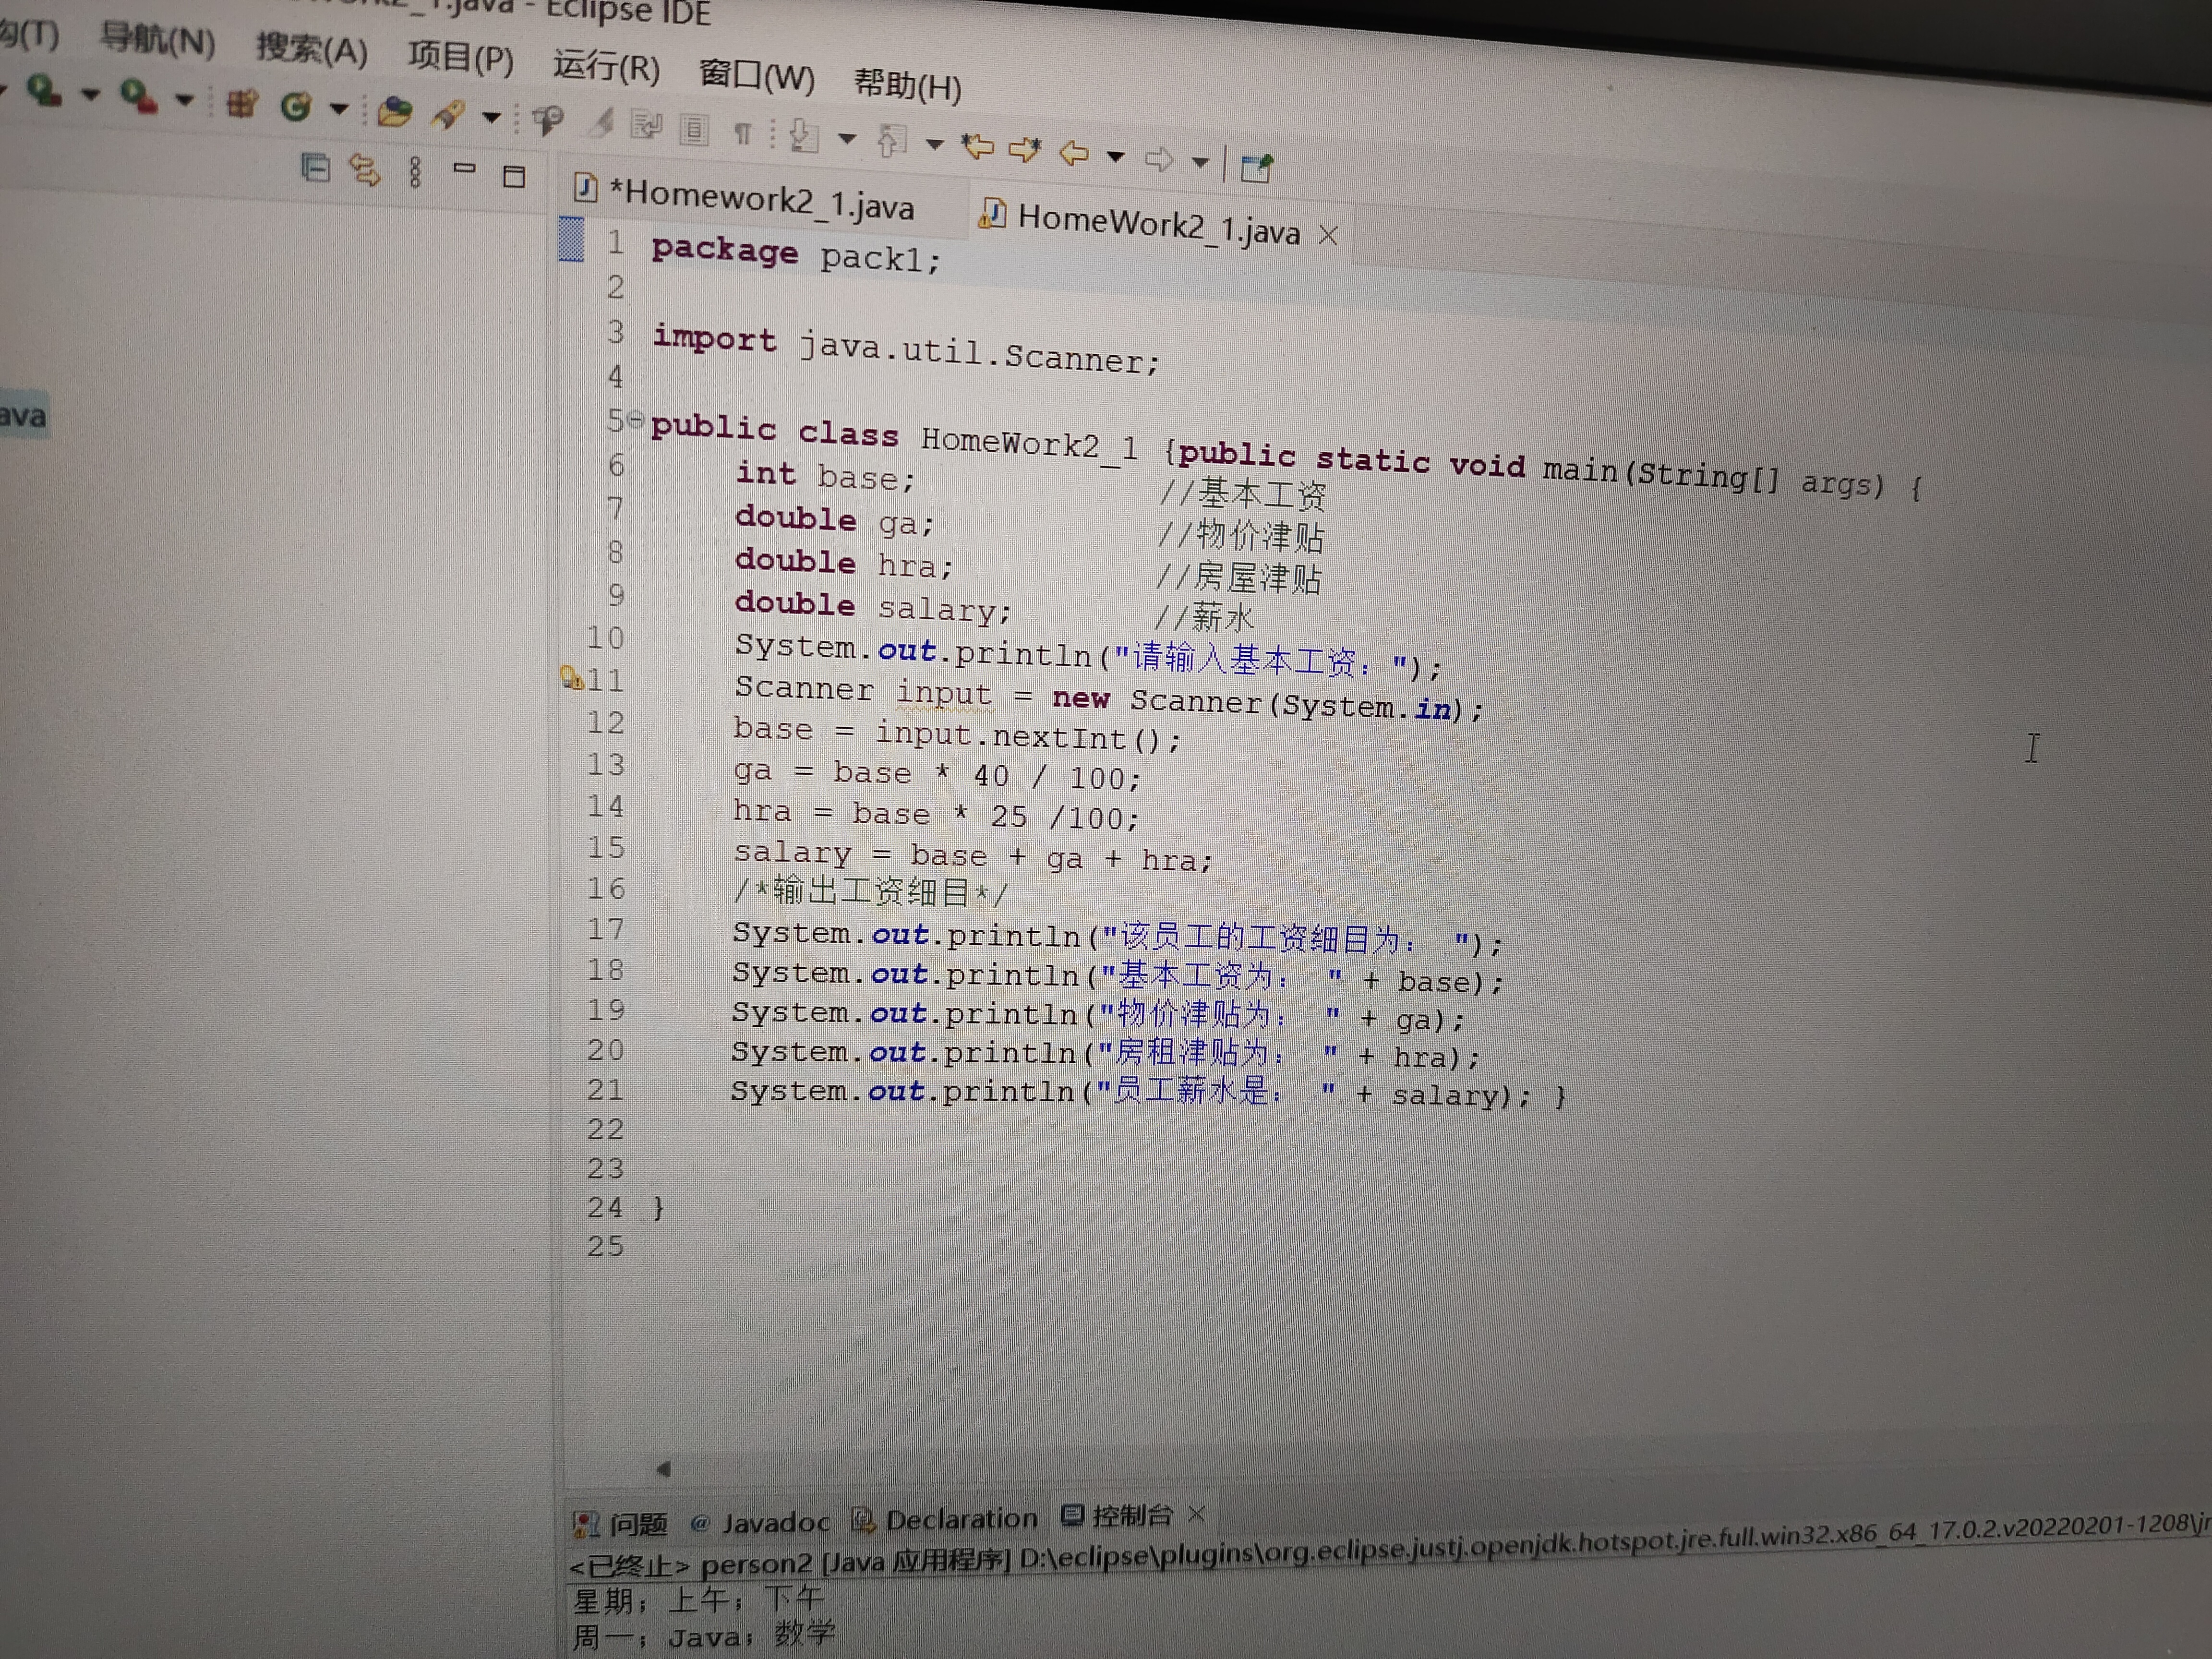Click Back navigation arrow in toolbar
Viewport: 2212px width, 1659px height.
click(1074, 153)
